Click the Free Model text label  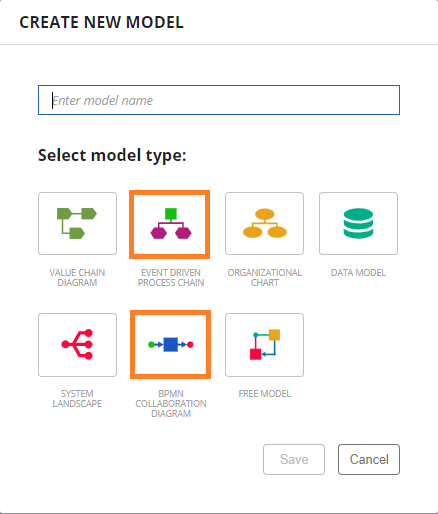point(265,394)
